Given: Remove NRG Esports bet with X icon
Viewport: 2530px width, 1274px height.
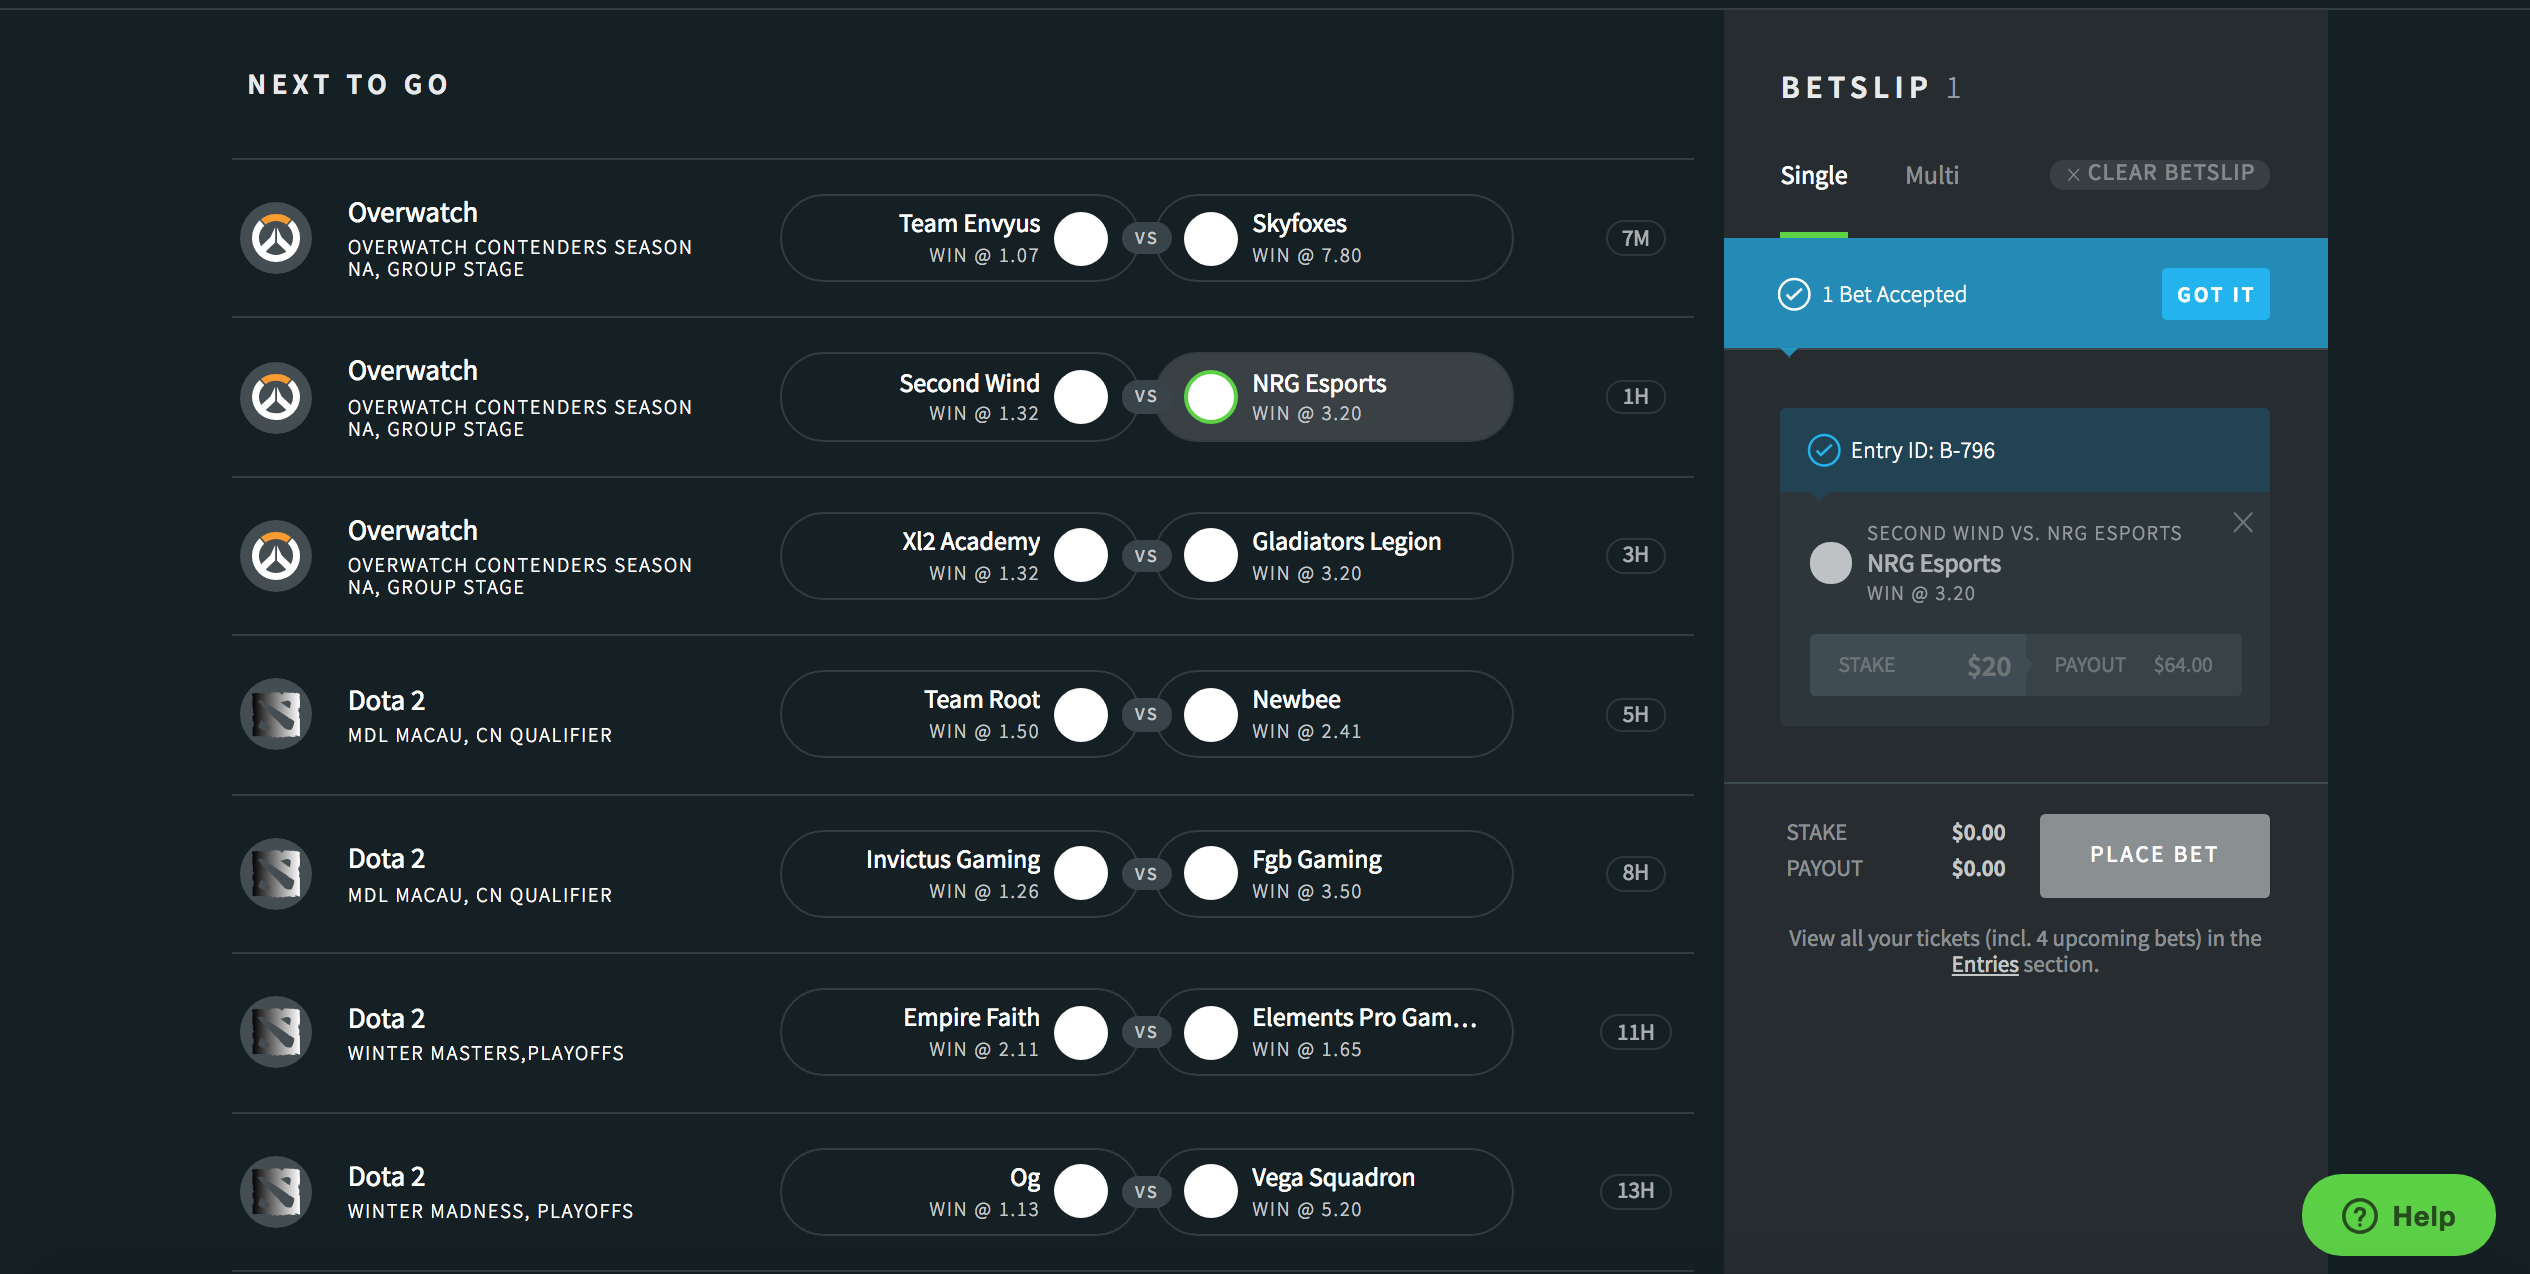Looking at the screenshot, I should 2243,523.
